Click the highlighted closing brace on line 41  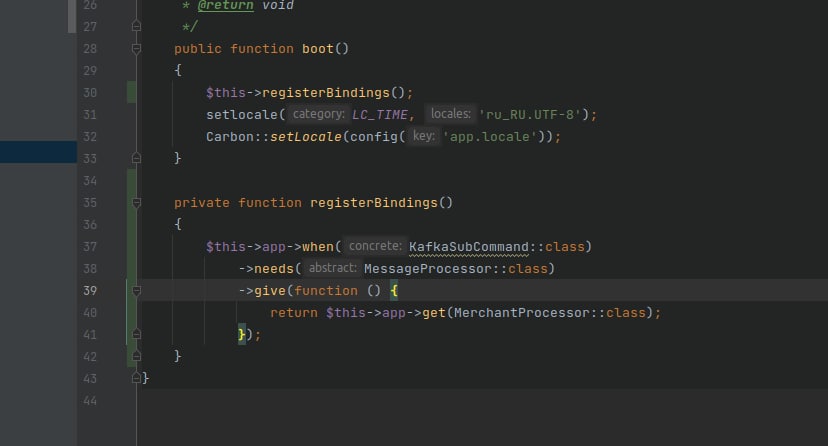point(242,334)
